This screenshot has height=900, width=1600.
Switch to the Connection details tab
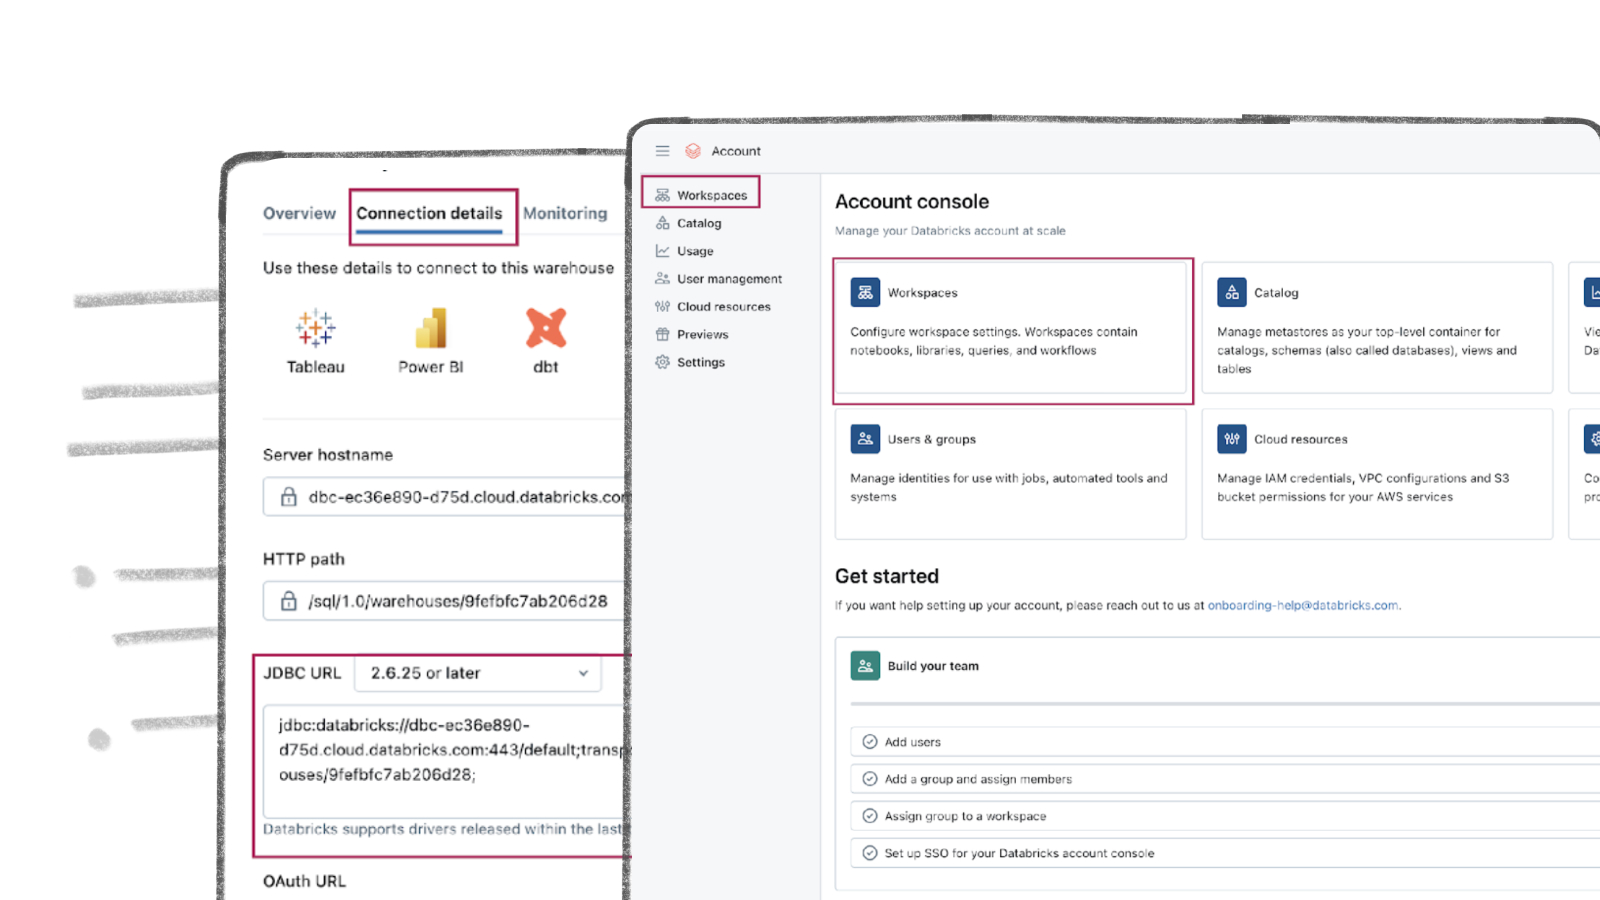click(x=429, y=213)
